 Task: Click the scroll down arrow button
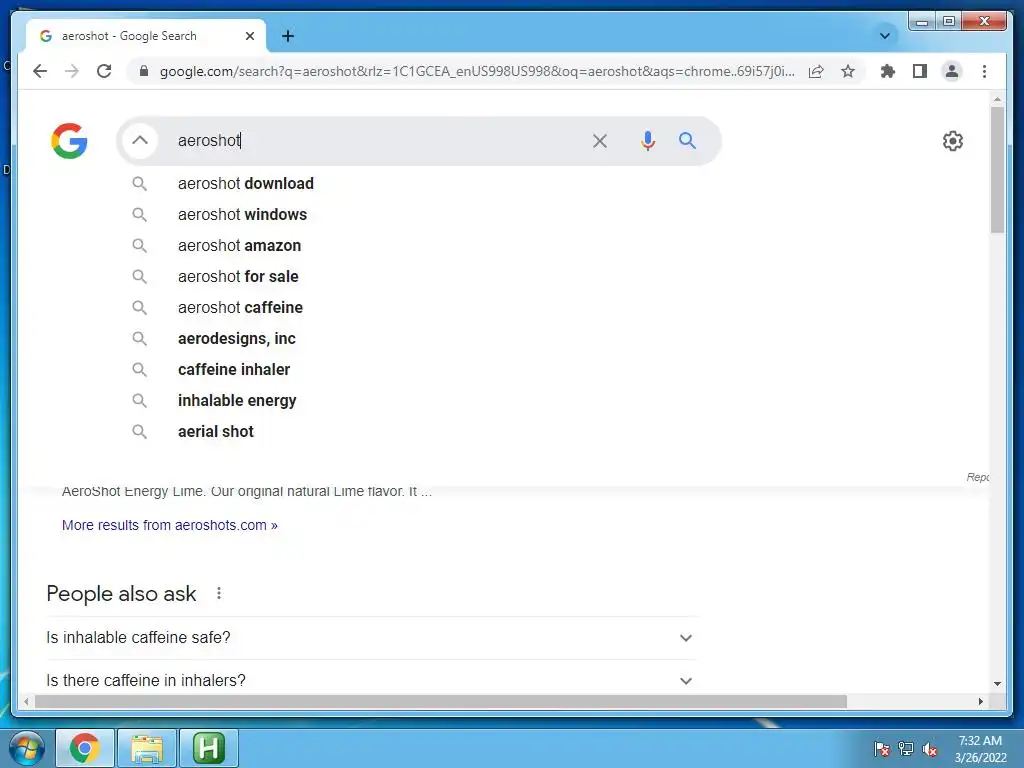click(997, 684)
